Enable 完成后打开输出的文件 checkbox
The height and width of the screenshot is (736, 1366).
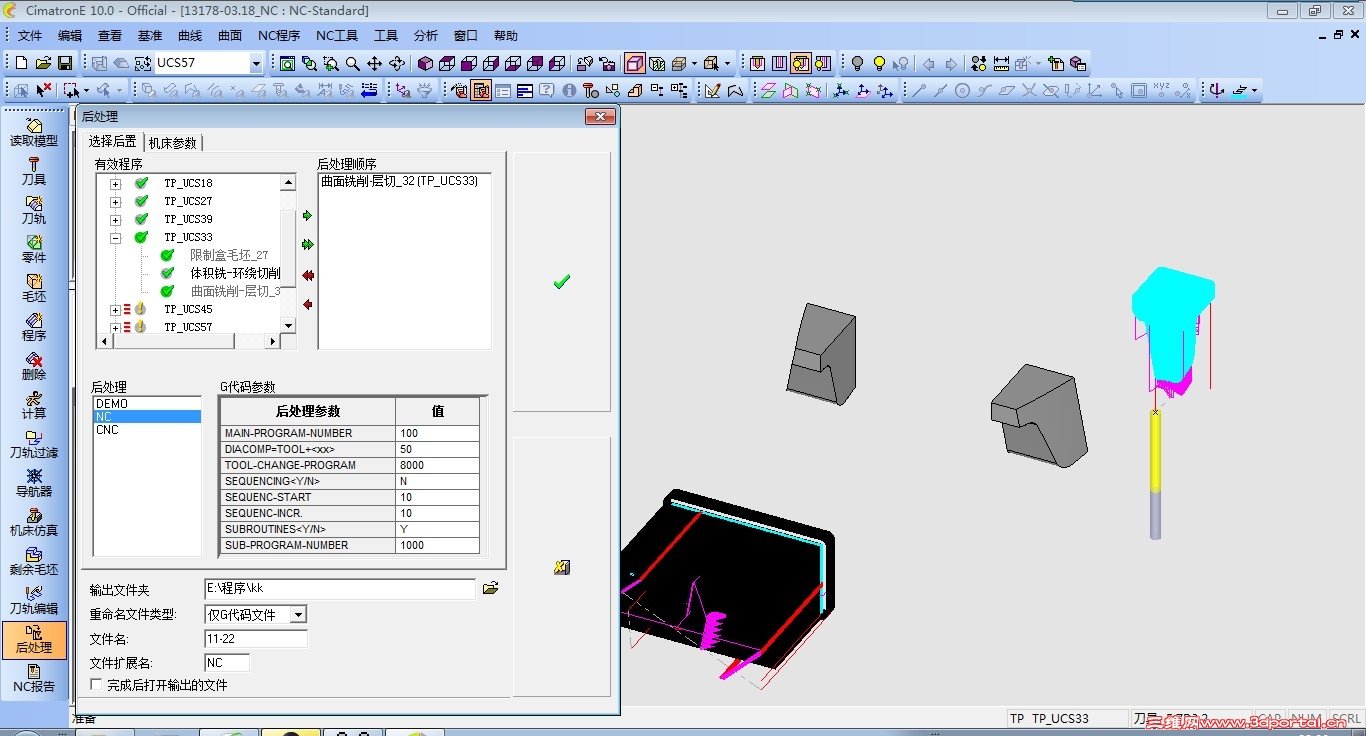pos(96,685)
